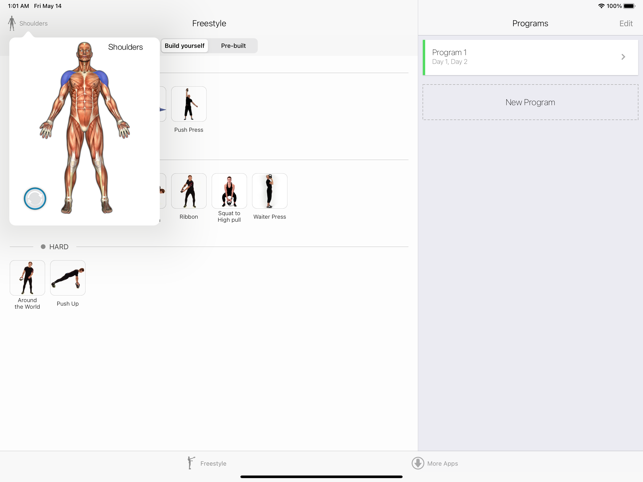Select the Waiter Press exercise

pos(269,191)
